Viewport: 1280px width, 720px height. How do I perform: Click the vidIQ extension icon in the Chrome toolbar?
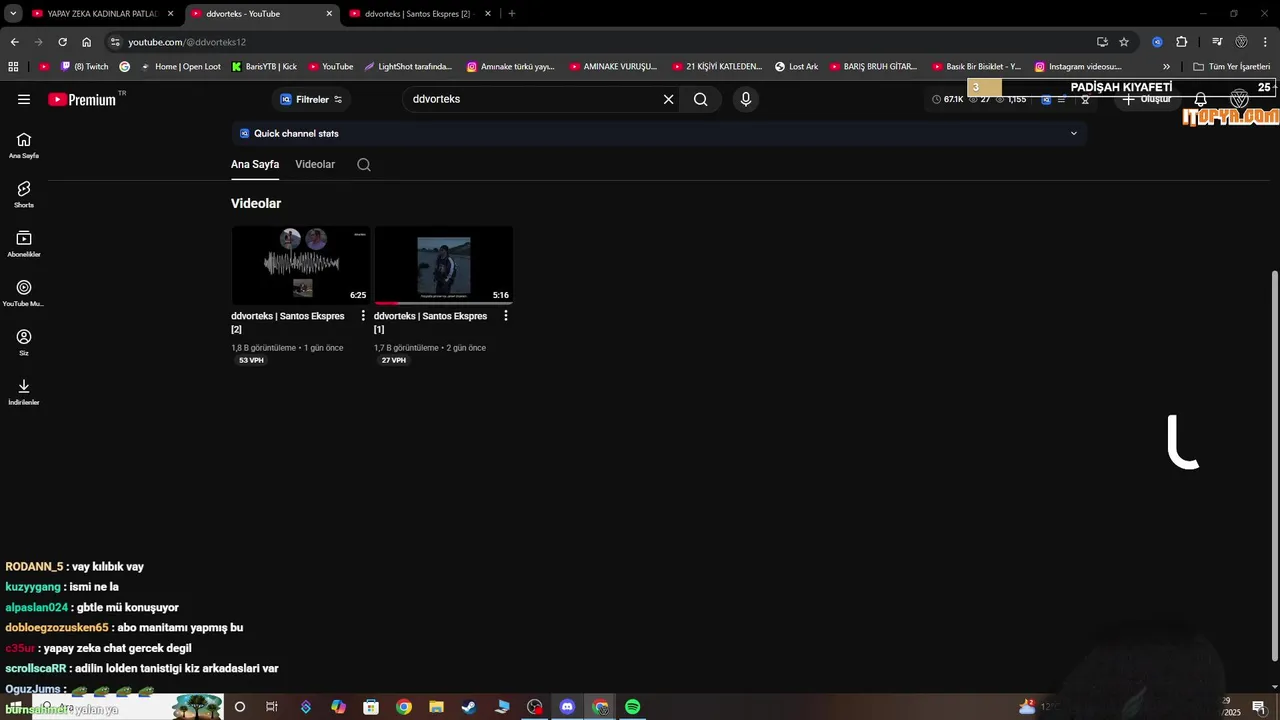point(1157,42)
